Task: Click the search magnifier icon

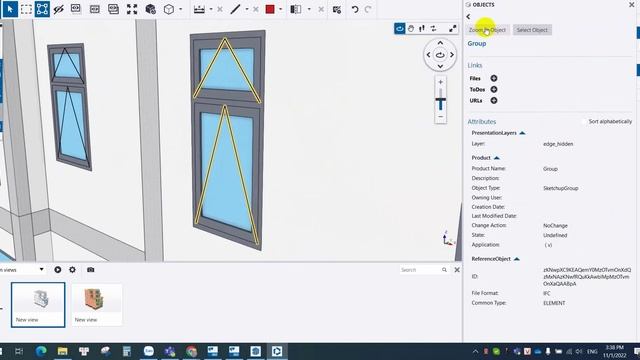Action: [x=444, y=270]
